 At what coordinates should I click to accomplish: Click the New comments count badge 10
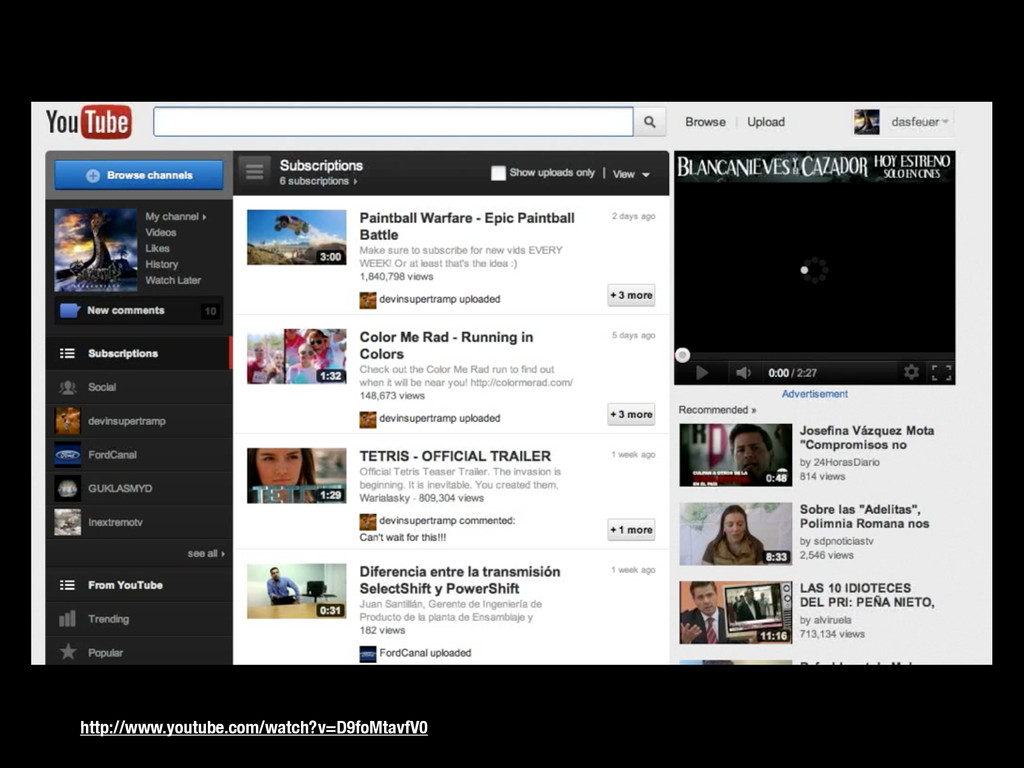pos(210,312)
